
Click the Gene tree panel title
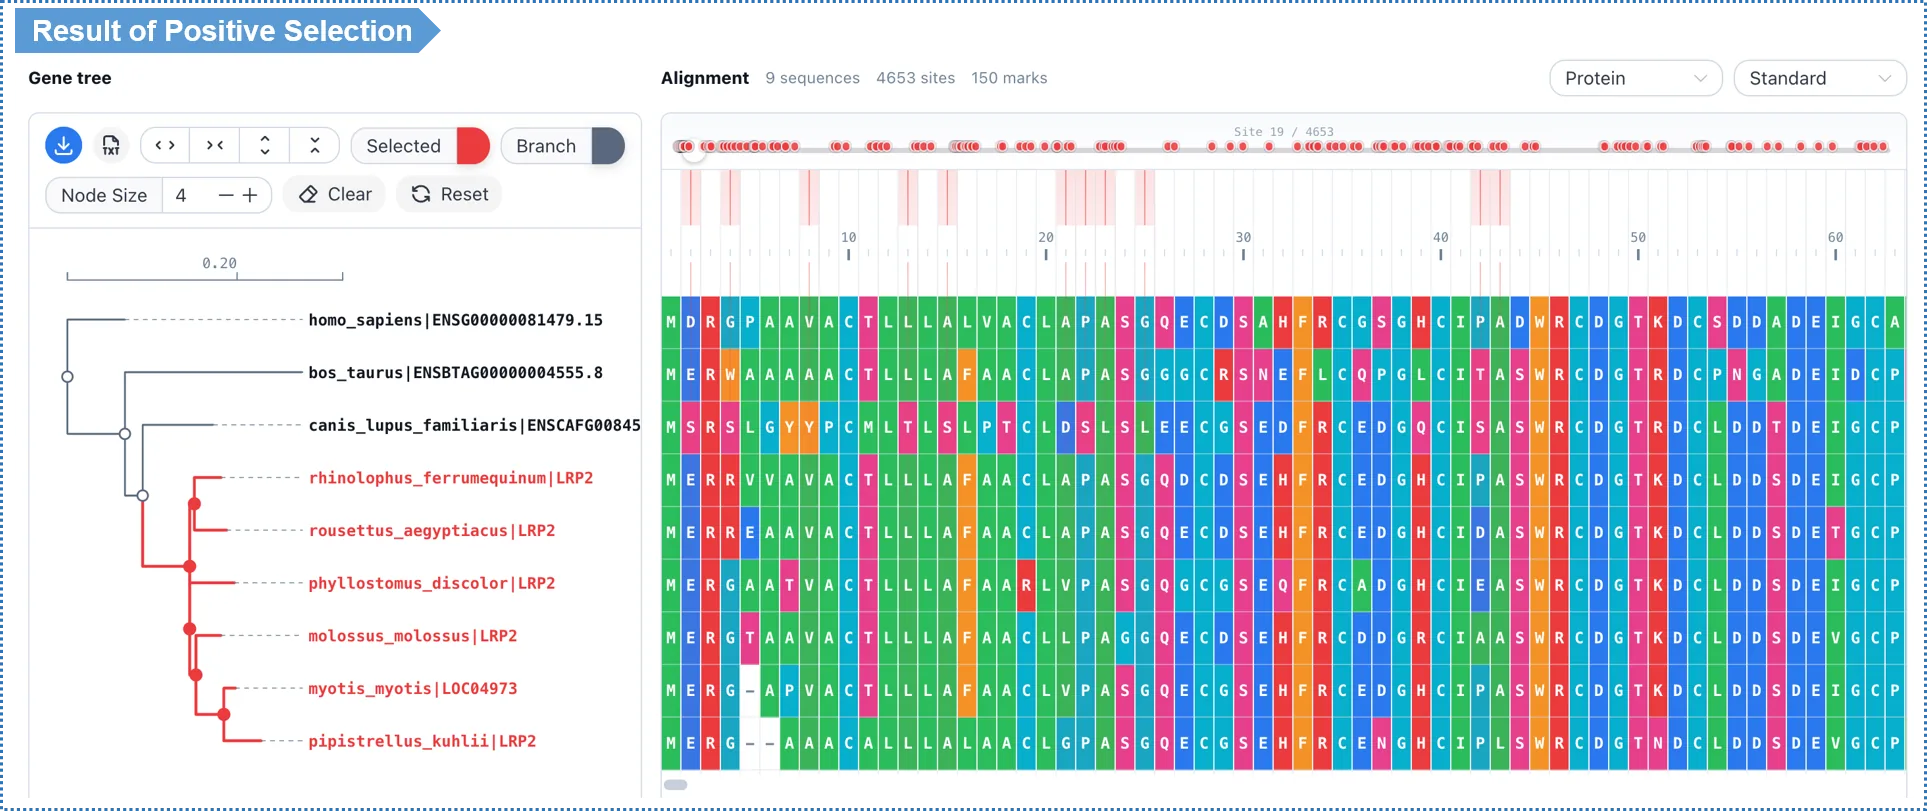click(70, 78)
